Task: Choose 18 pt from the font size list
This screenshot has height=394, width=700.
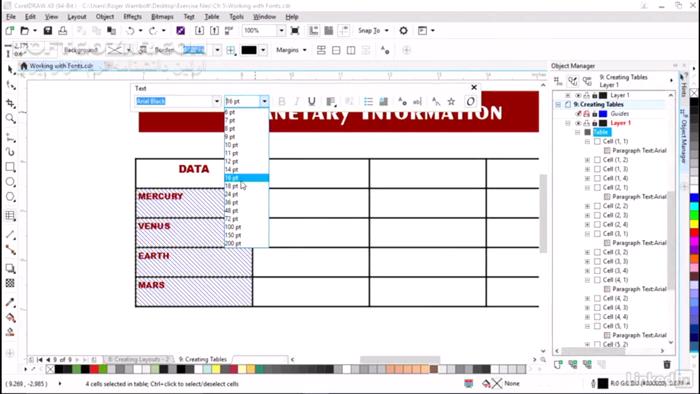Action: (x=246, y=186)
